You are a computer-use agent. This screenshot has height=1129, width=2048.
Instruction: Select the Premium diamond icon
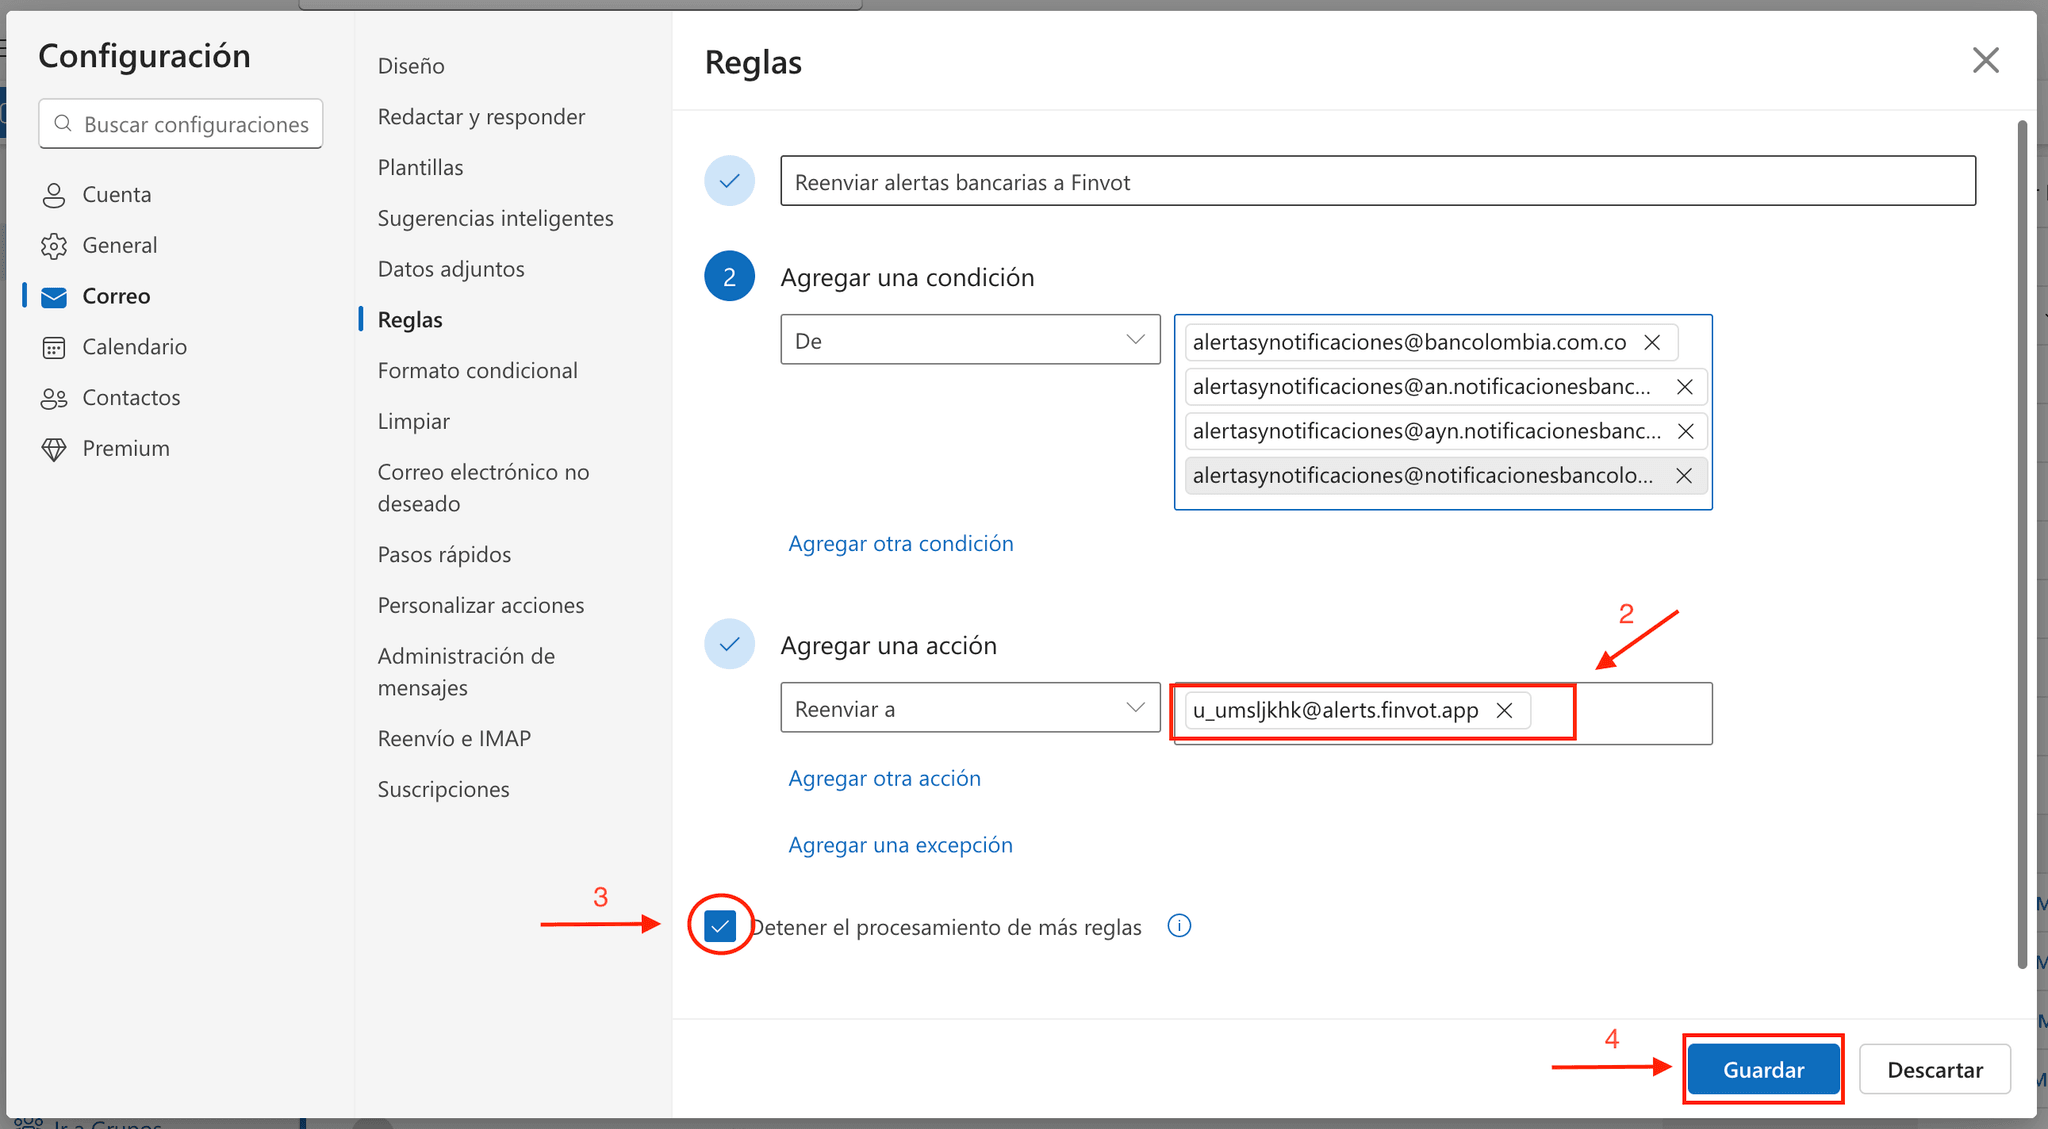[54, 449]
